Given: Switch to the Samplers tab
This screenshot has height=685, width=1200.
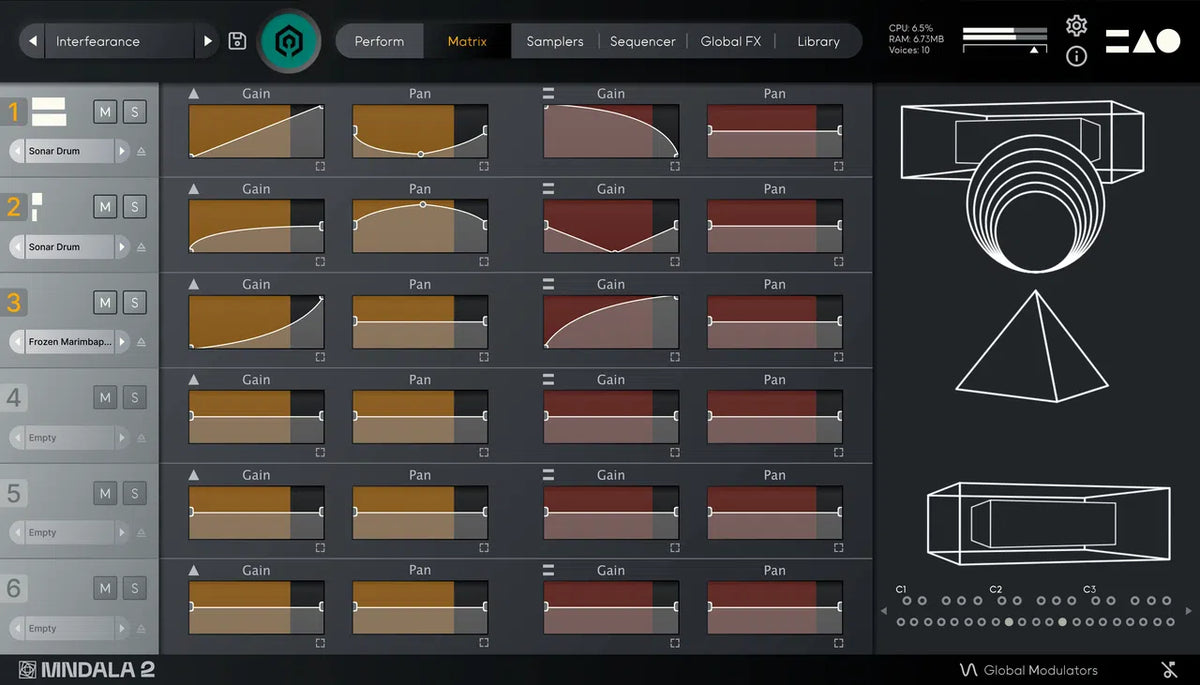Looking at the screenshot, I should pos(555,41).
